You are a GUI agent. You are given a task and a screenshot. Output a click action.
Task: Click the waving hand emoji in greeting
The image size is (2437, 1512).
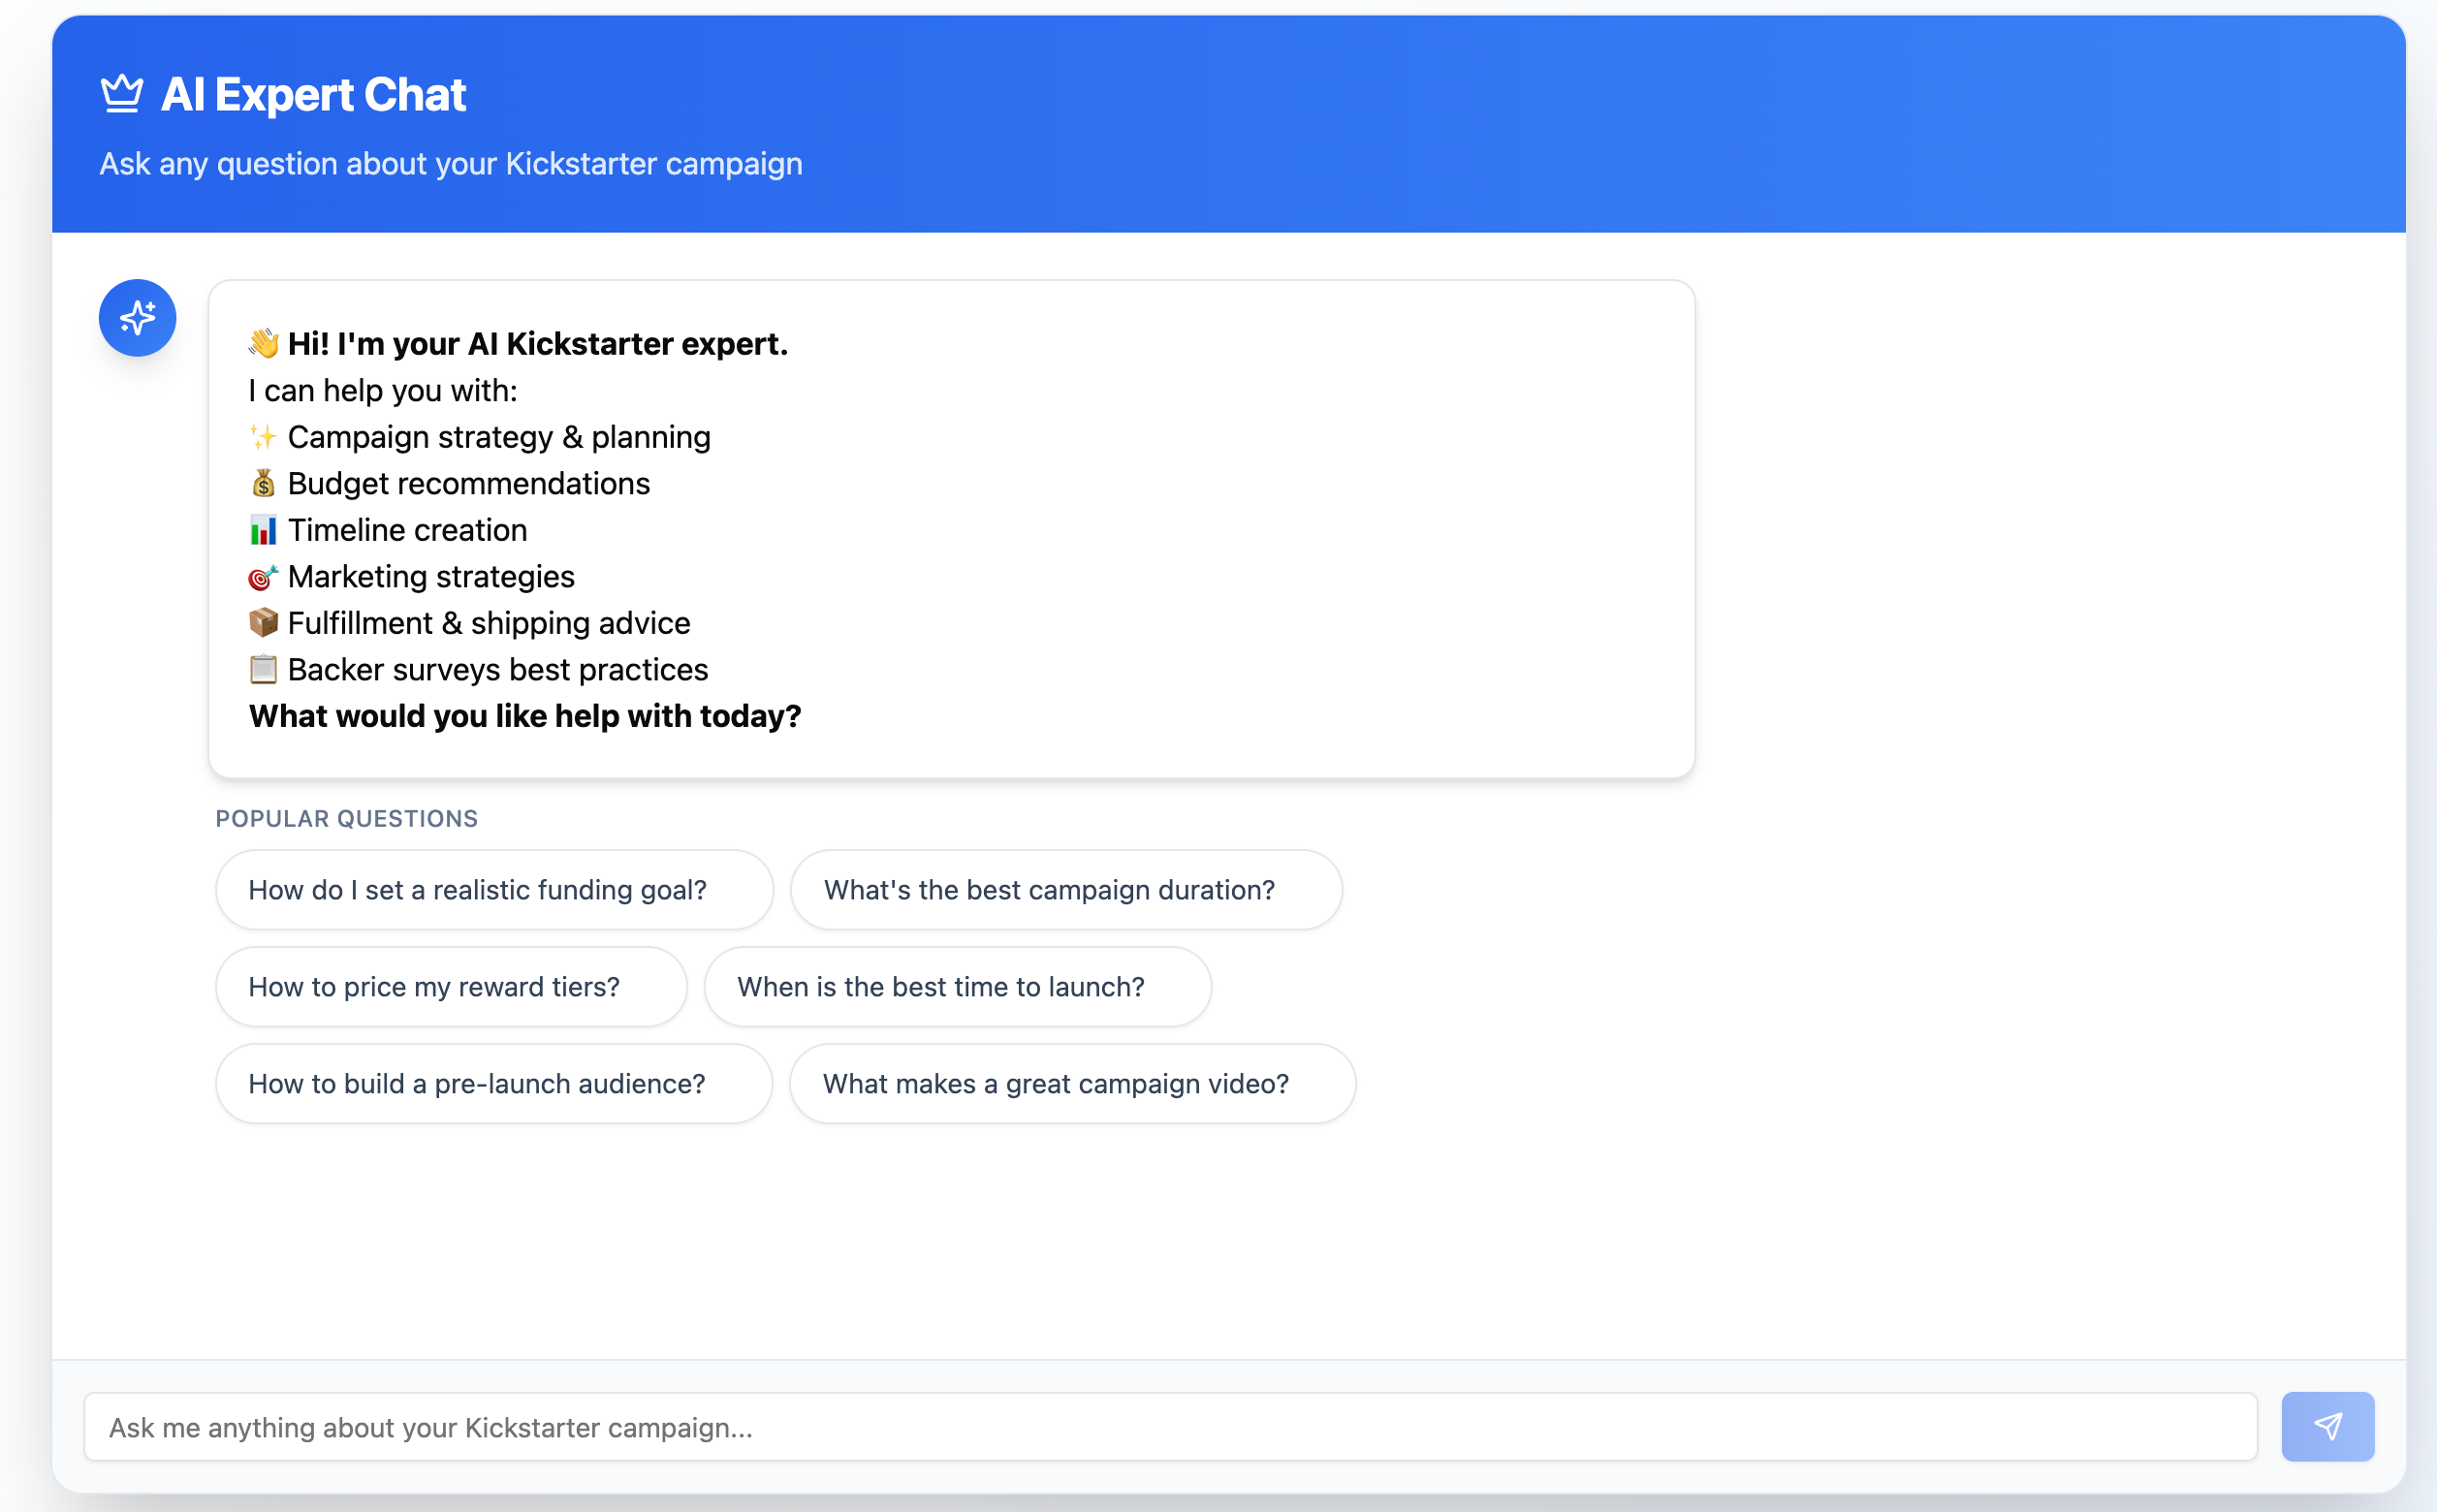coord(263,343)
